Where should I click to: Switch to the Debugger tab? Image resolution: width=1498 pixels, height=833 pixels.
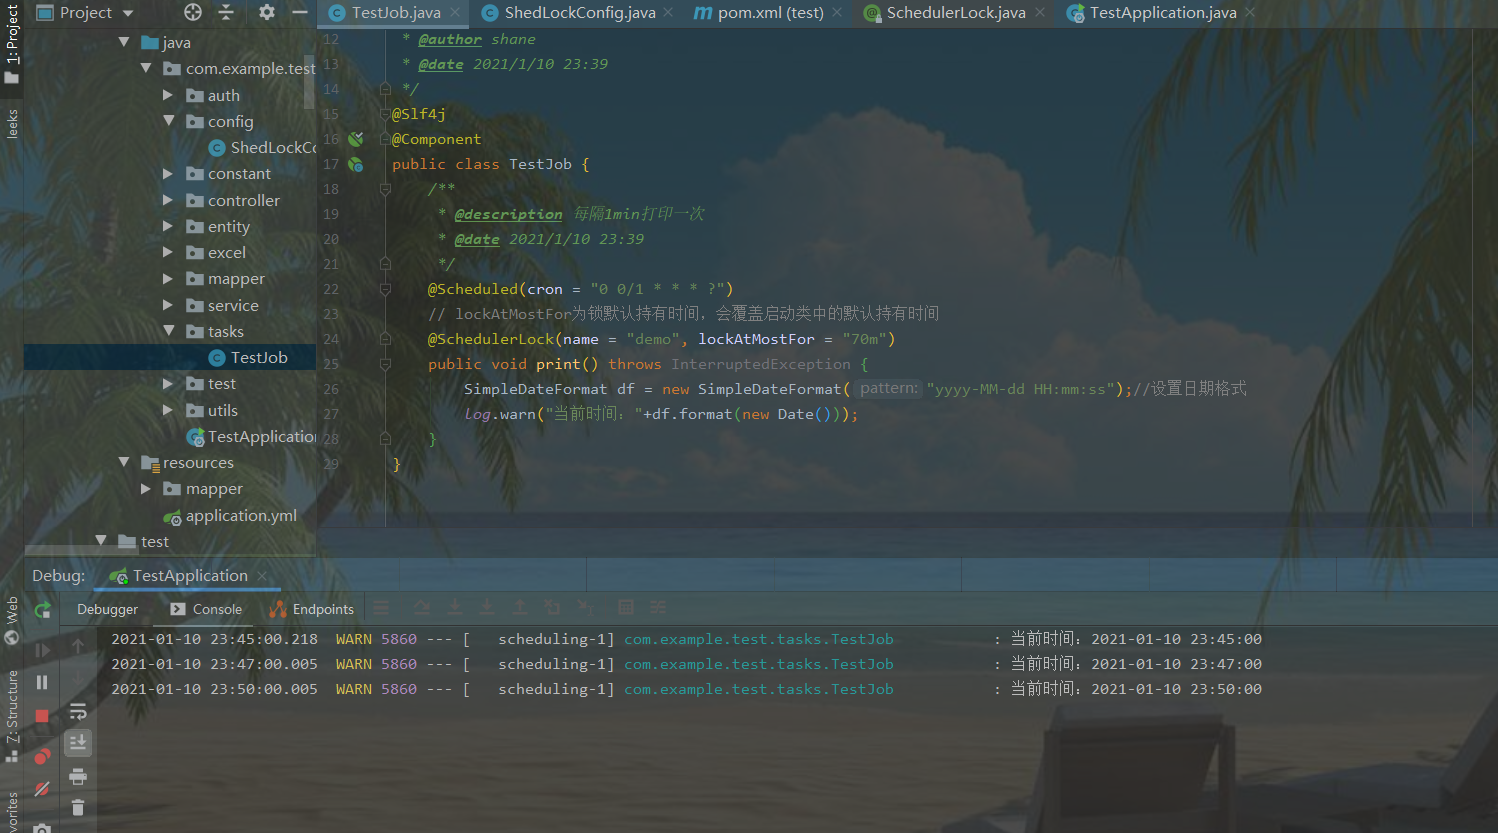[107, 609]
